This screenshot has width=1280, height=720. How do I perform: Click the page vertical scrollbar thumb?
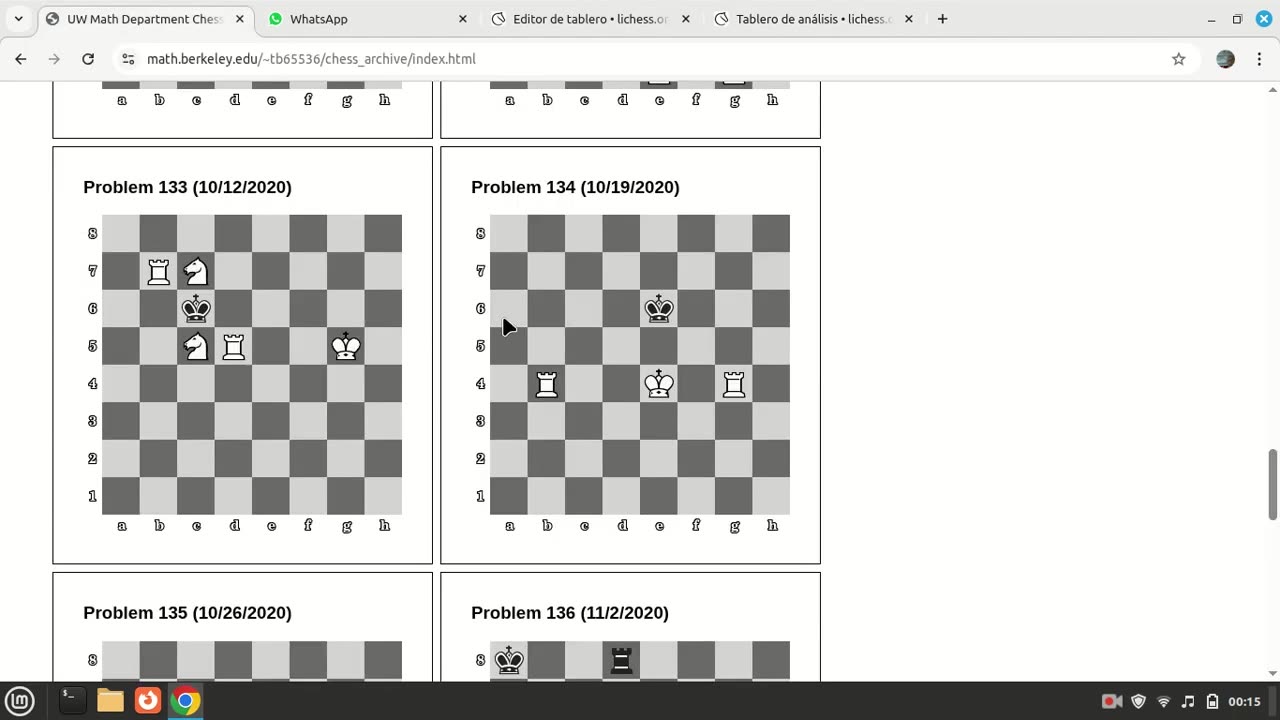(1273, 485)
